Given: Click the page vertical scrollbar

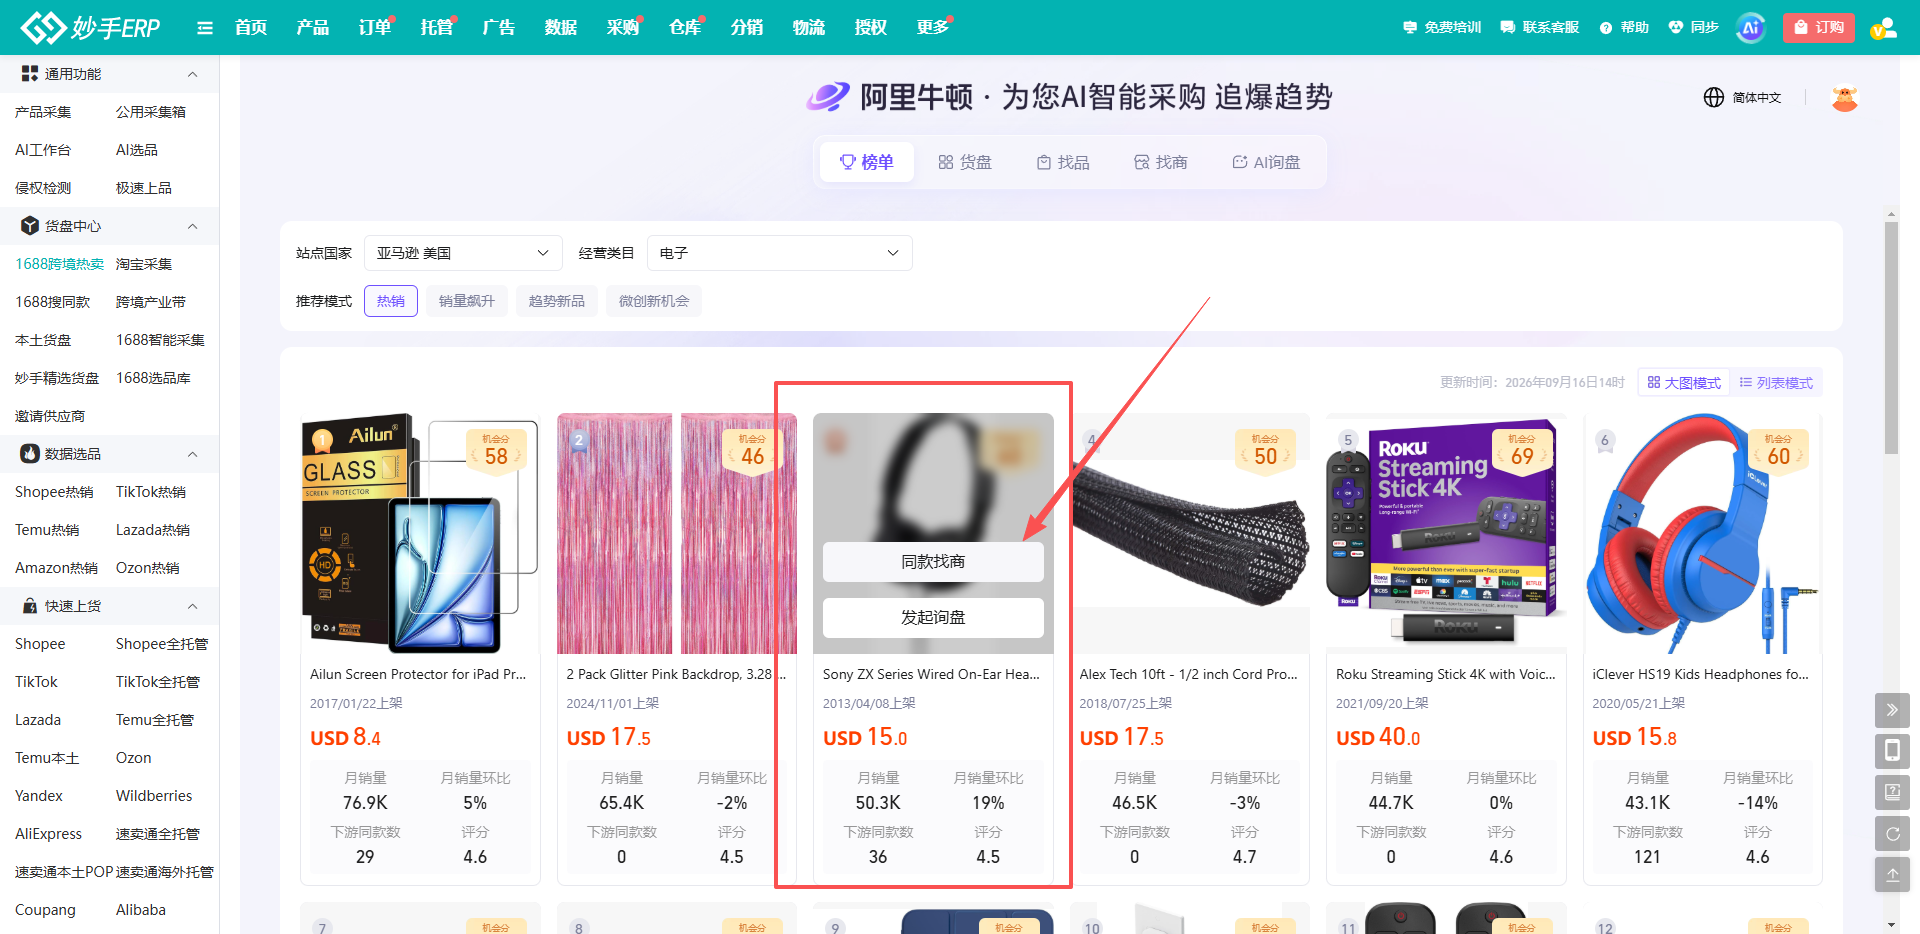Looking at the screenshot, I should tap(1891, 338).
